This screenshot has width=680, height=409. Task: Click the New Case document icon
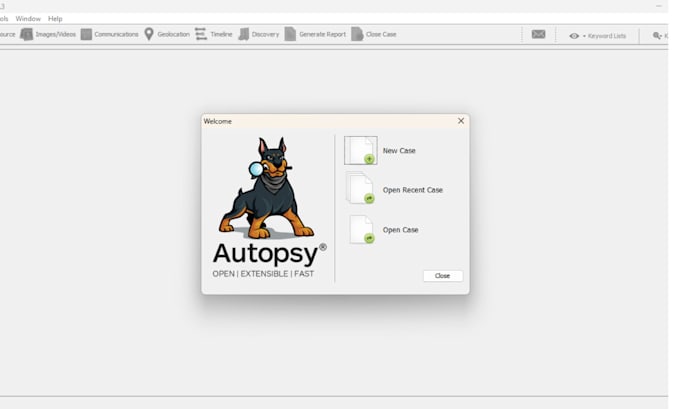(x=361, y=151)
